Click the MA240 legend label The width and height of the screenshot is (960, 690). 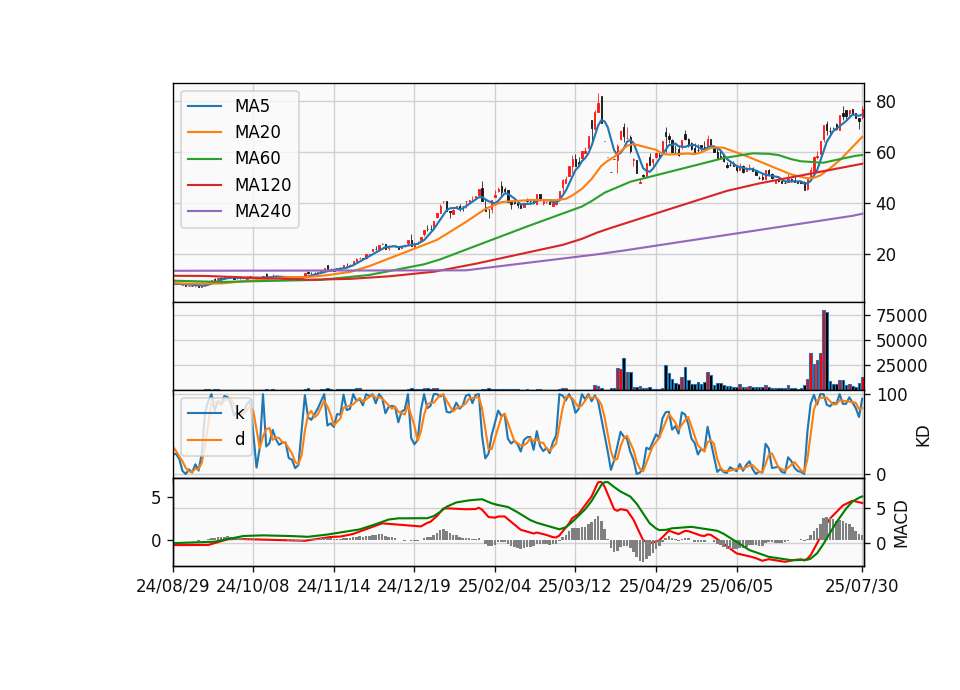click(263, 211)
